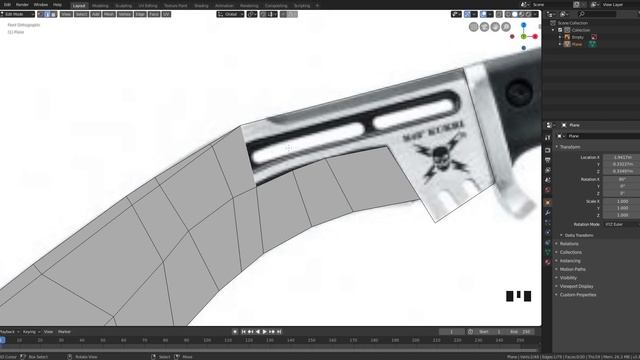Open the Particles properties tab

pos(548,222)
